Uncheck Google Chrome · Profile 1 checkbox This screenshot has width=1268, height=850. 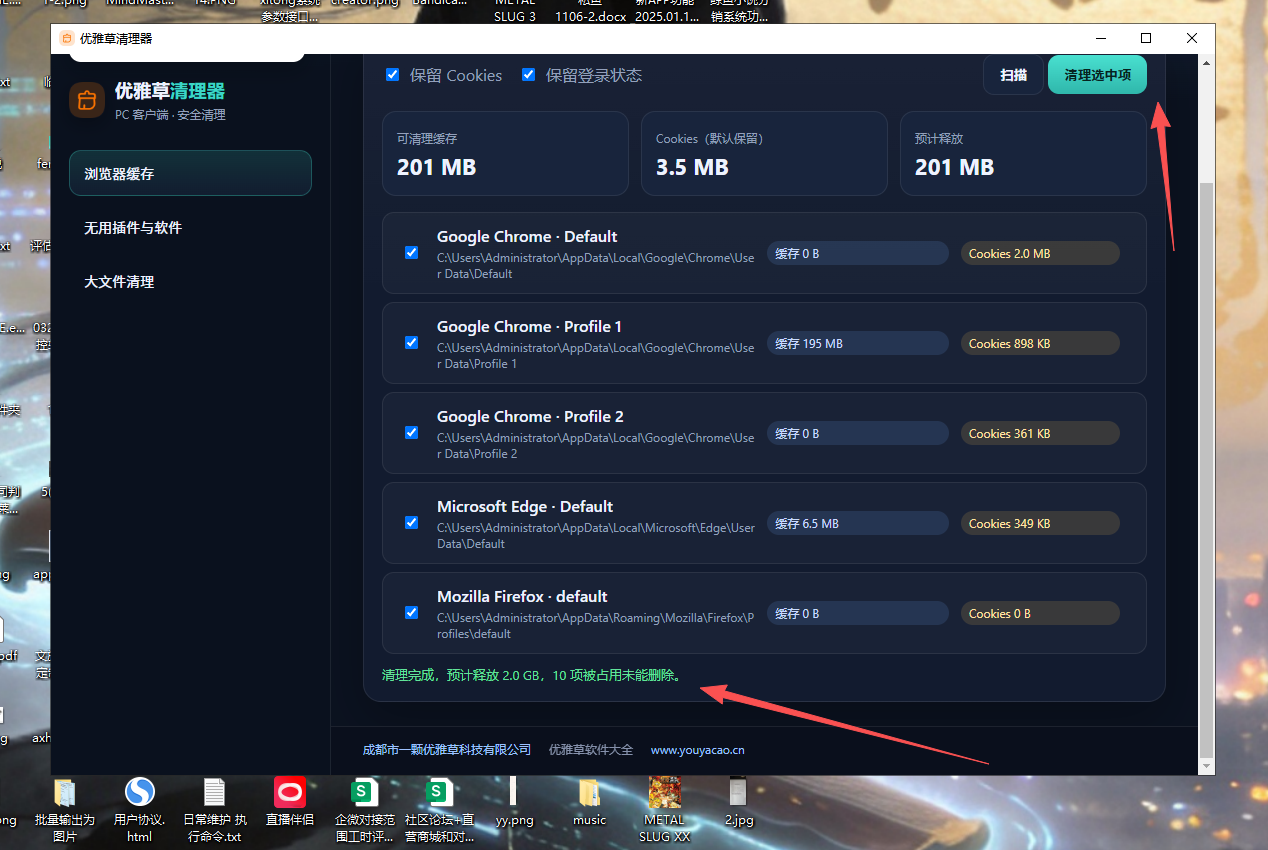pyautogui.click(x=411, y=343)
